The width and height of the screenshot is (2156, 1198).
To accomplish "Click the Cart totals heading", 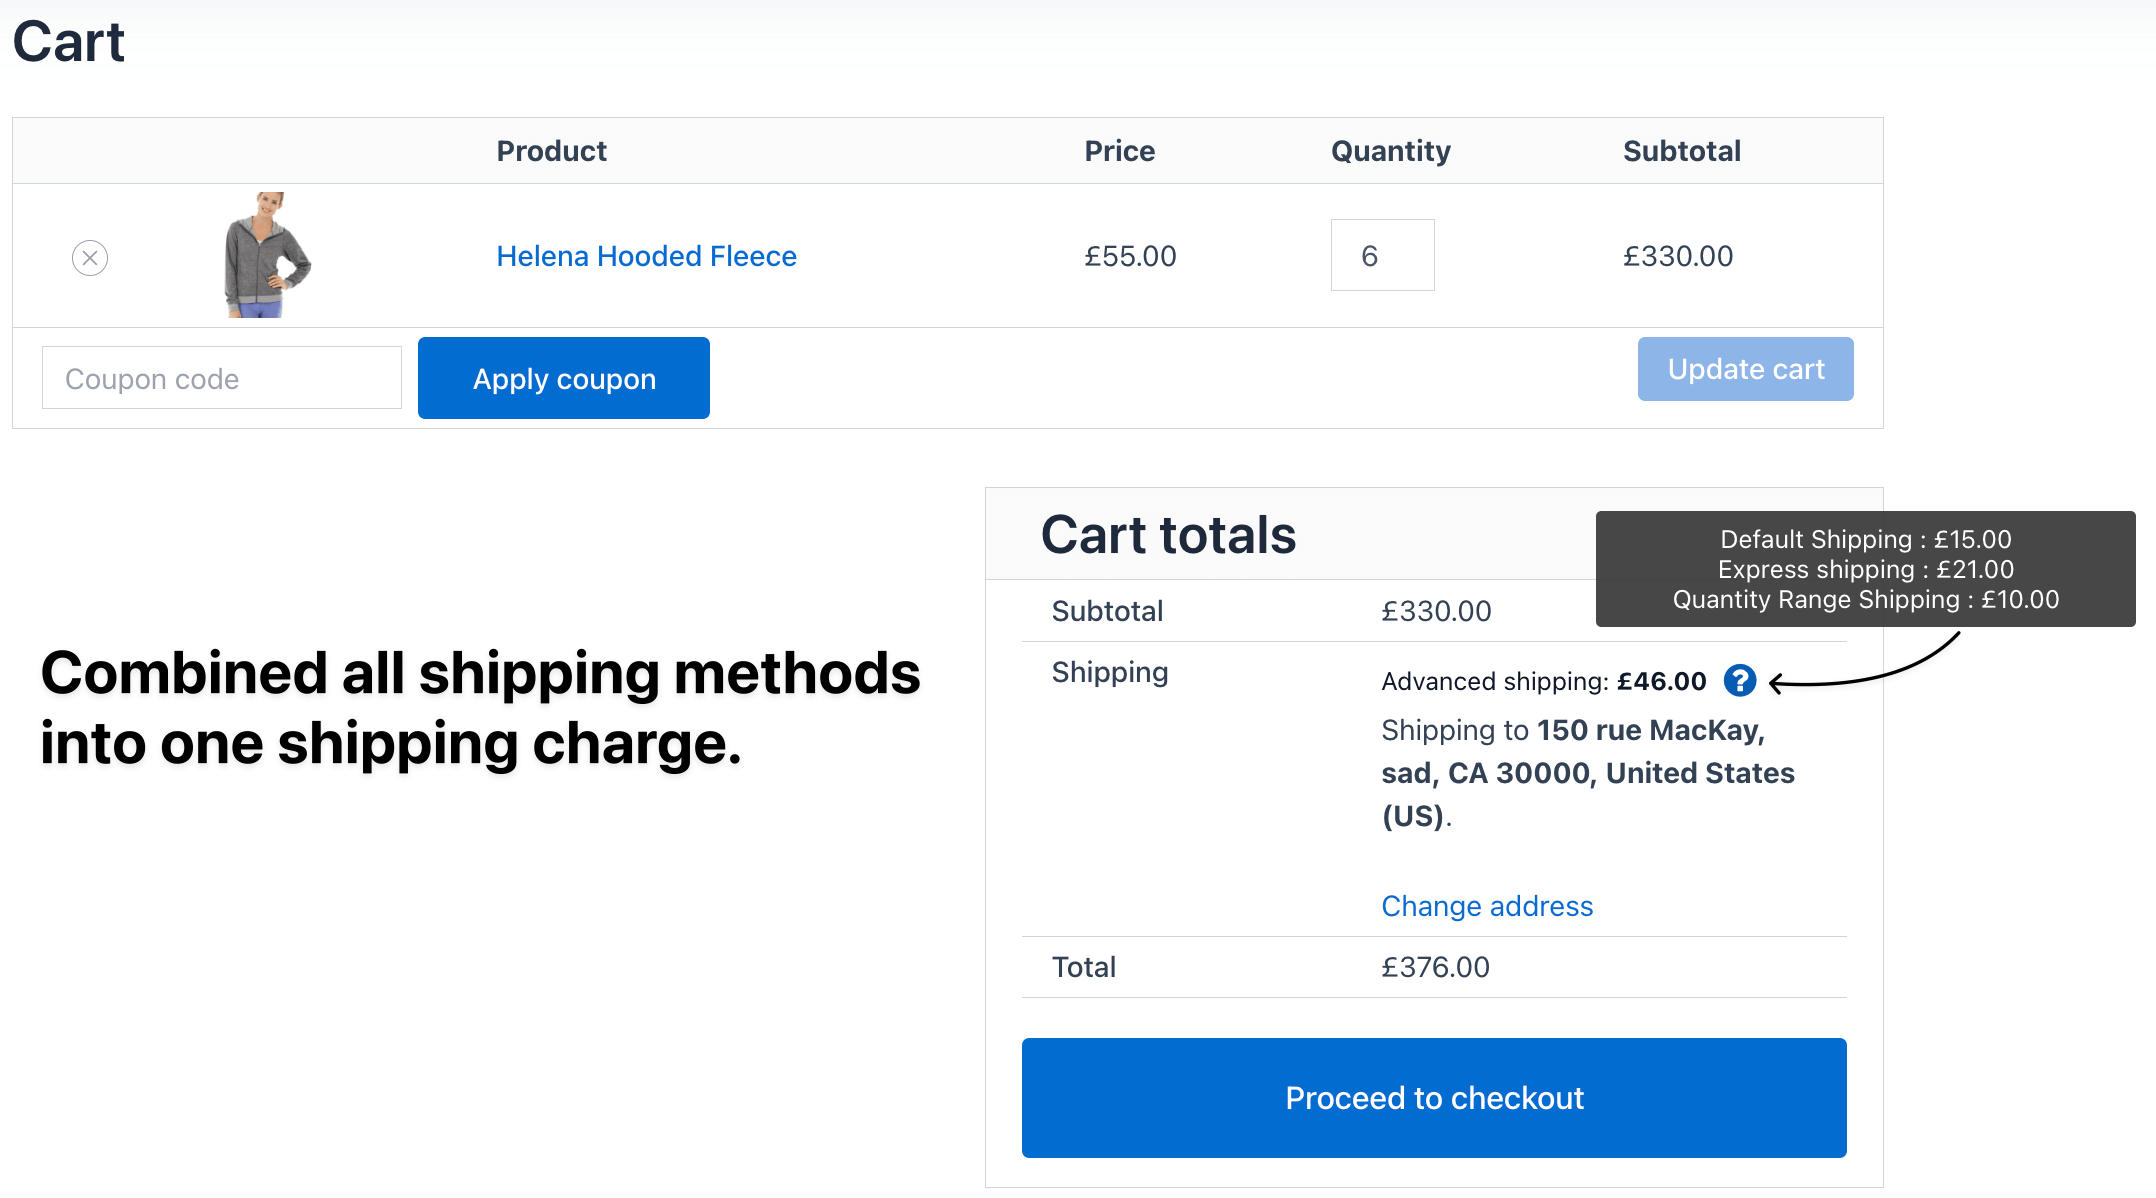I will point(1168,535).
